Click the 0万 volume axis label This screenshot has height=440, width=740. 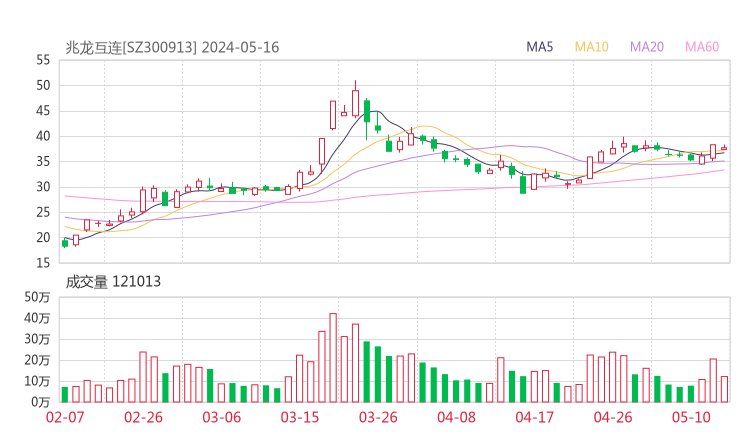pyautogui.click(x=40, y=402)
